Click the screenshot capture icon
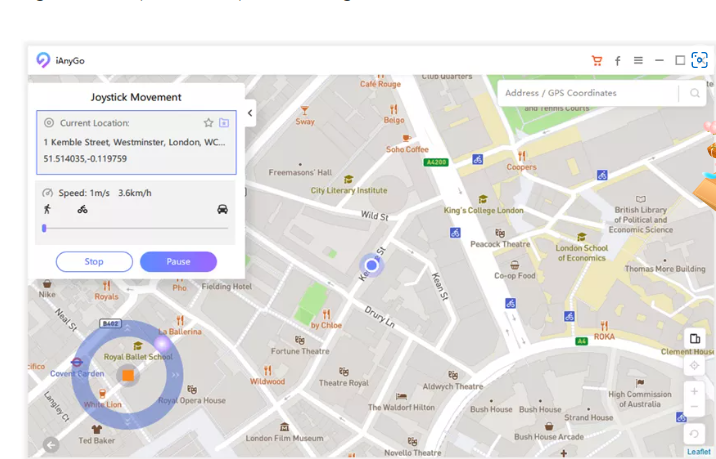Image resolution: width=716 pixels, height=459 pixels. (x=699, y=60)
